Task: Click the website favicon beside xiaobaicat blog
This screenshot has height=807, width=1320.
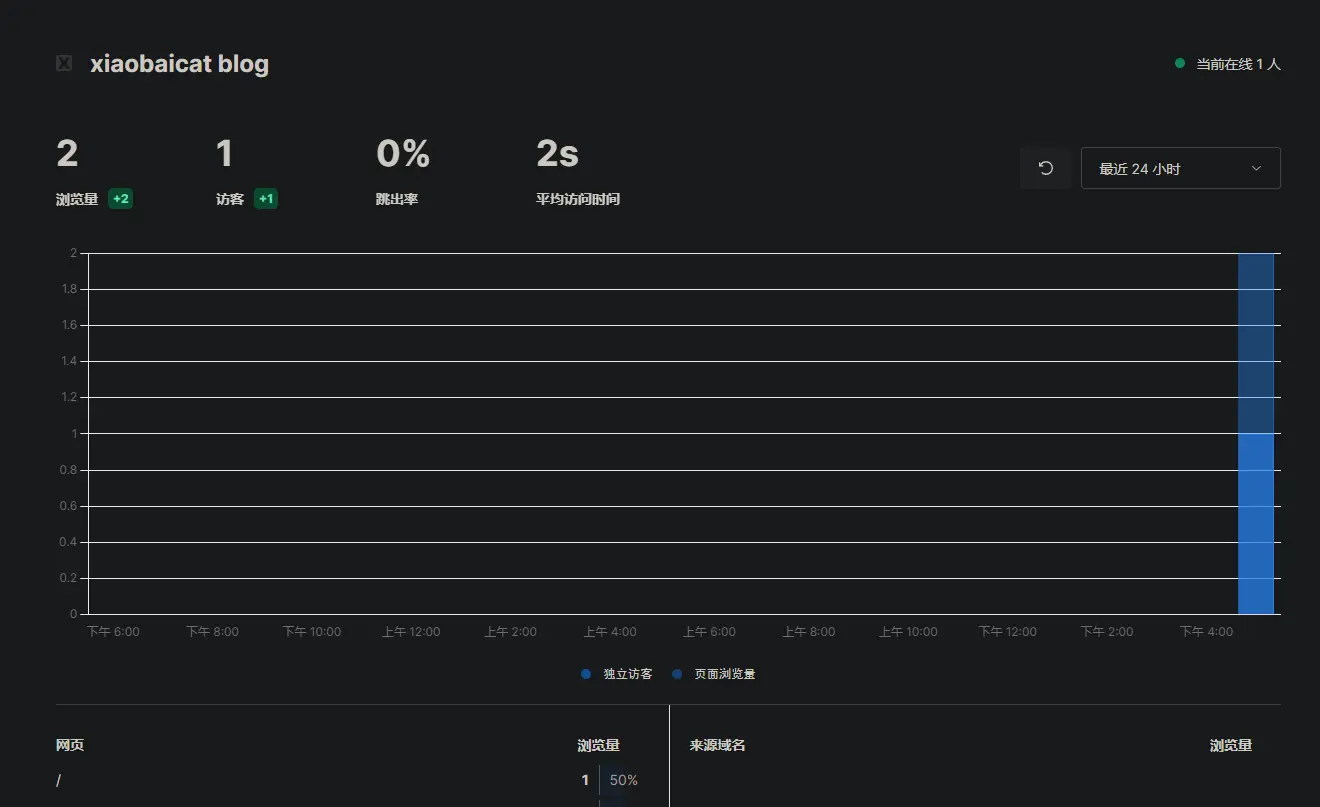Action: [64, 64]
